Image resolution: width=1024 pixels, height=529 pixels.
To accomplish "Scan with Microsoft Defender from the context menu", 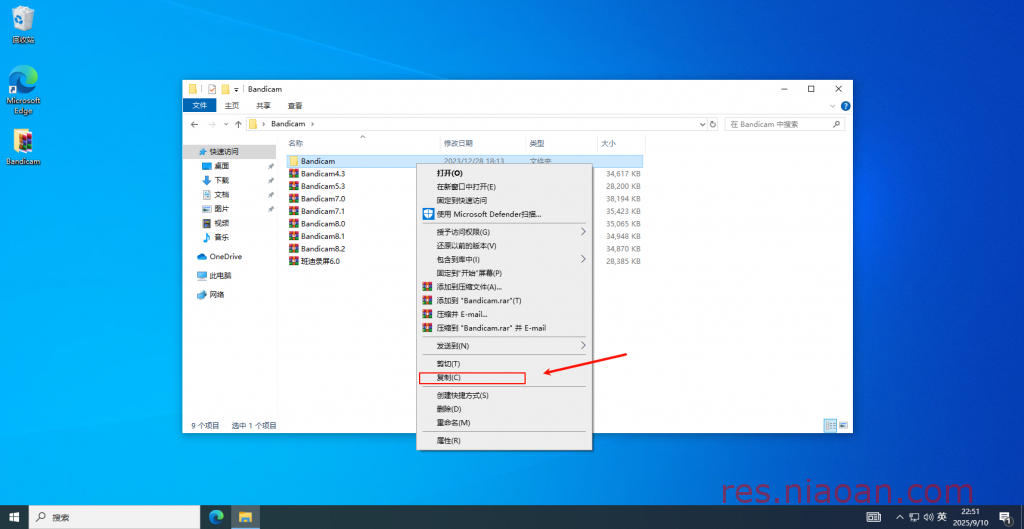I will click(x=504, y=214).
